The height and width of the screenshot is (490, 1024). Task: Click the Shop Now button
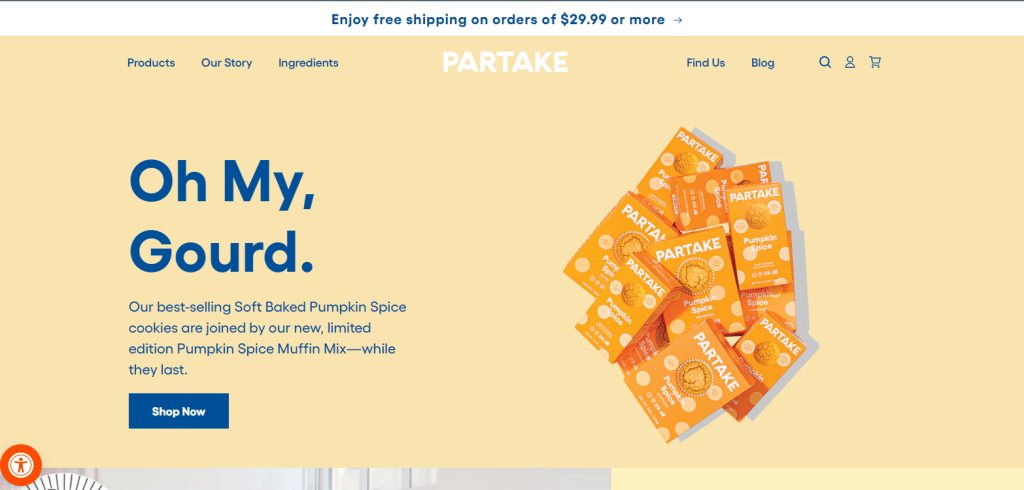[x=179, y=411]
